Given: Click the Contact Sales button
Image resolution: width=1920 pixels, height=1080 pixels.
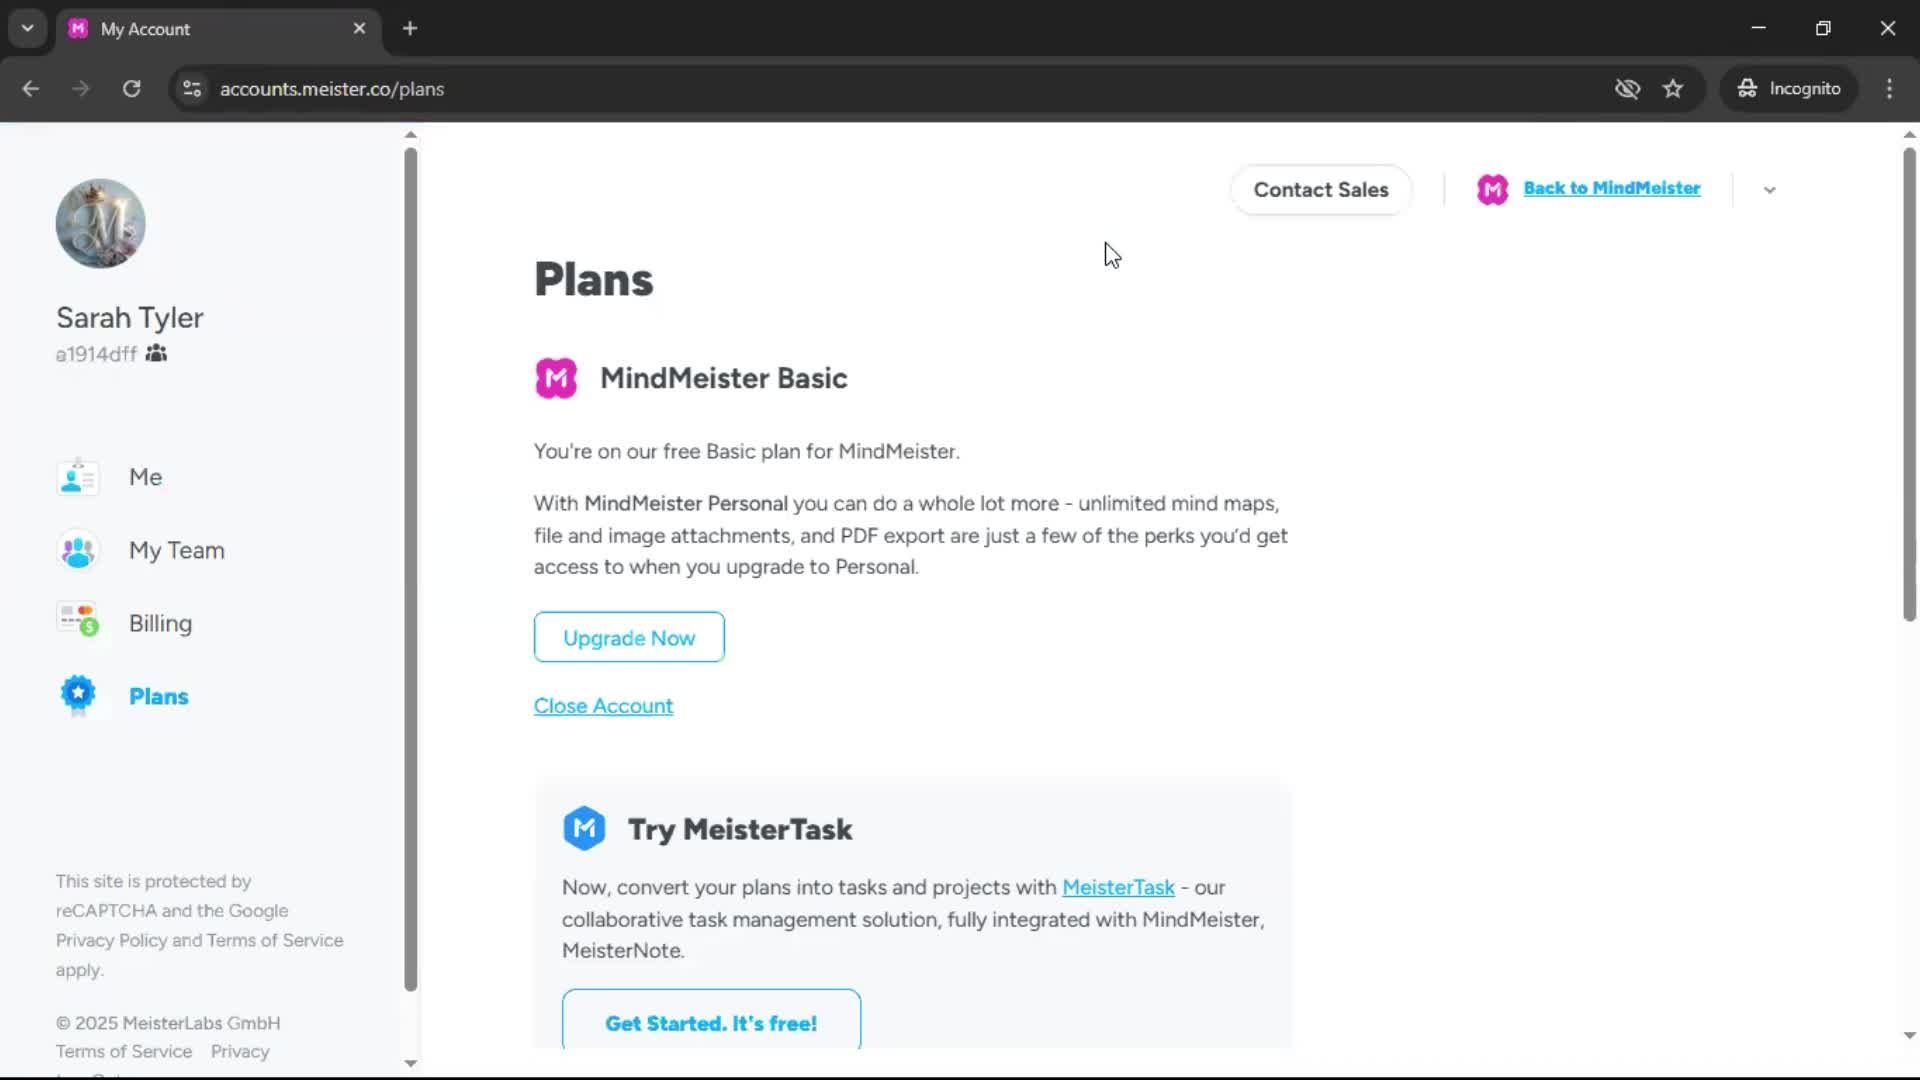Looking at the screenshot, I should tap(1320, 190).
